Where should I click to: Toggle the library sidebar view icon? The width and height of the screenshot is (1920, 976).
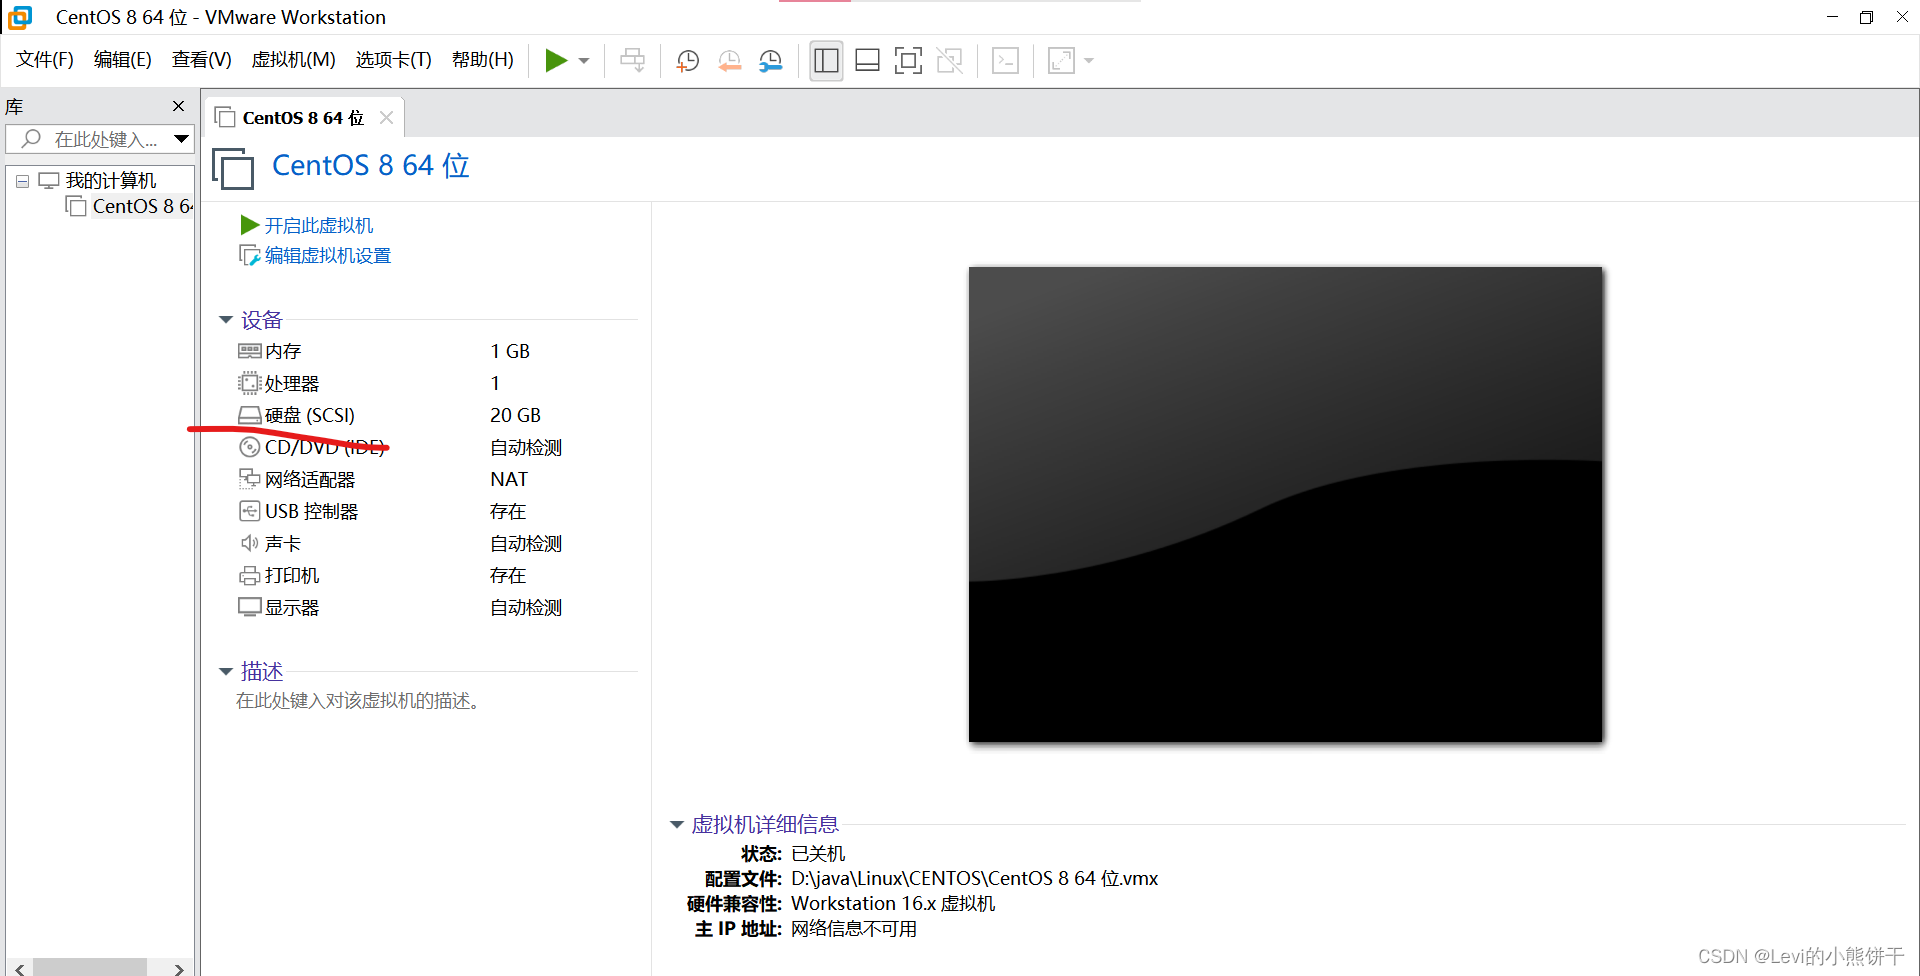pyautogui.click(x=826, y=61)
